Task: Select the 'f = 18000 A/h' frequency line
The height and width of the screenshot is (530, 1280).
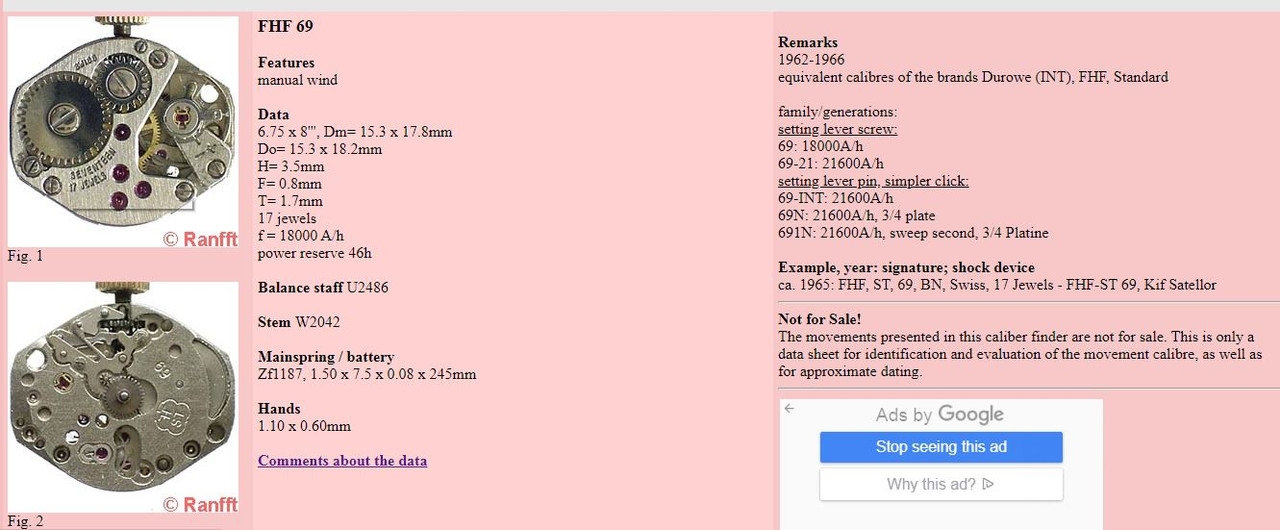Action: point(301,236)
